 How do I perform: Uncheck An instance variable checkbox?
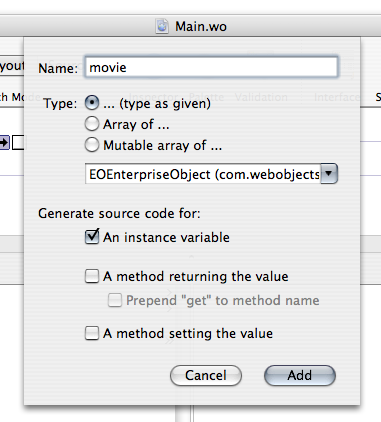pyautogui.click(x=92, y=237)
